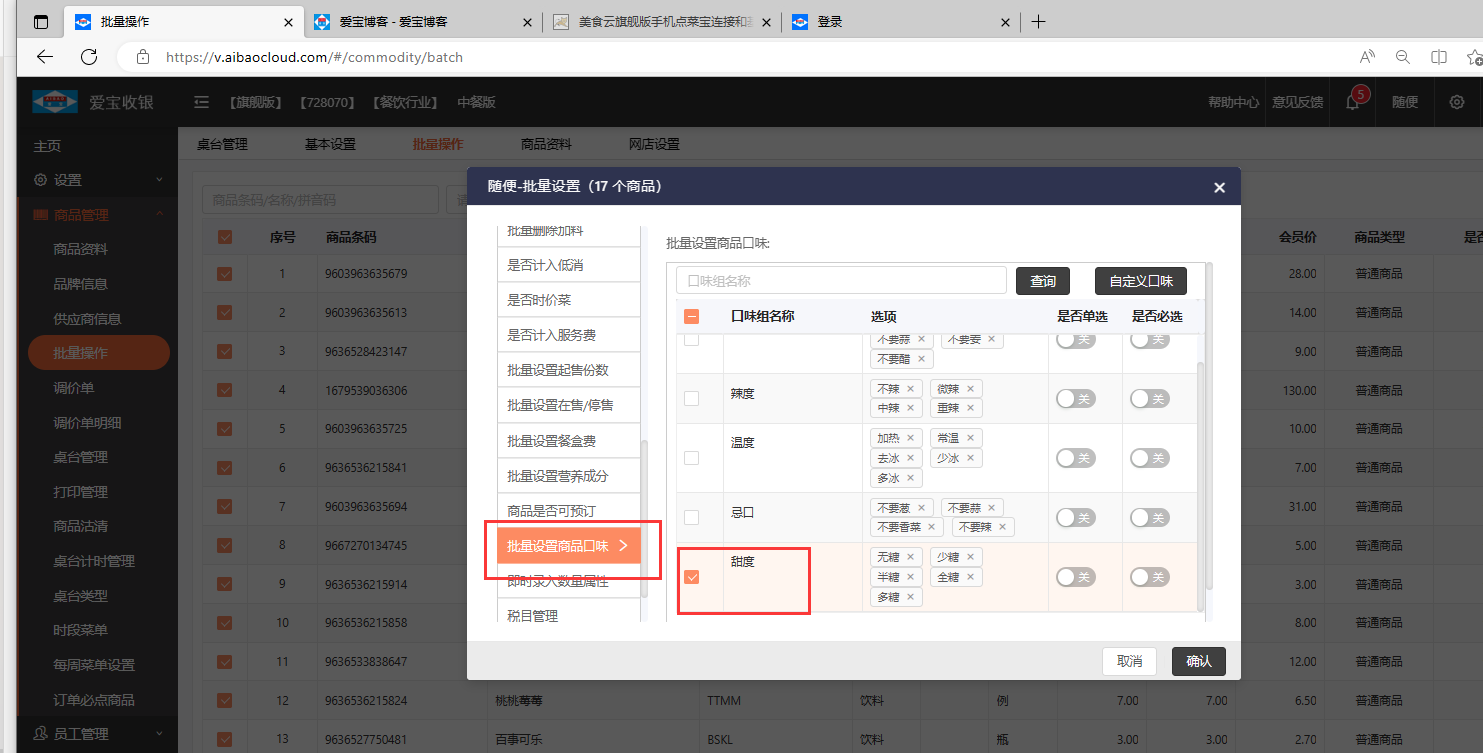Remove the 中辣 tag via its x

910,408
